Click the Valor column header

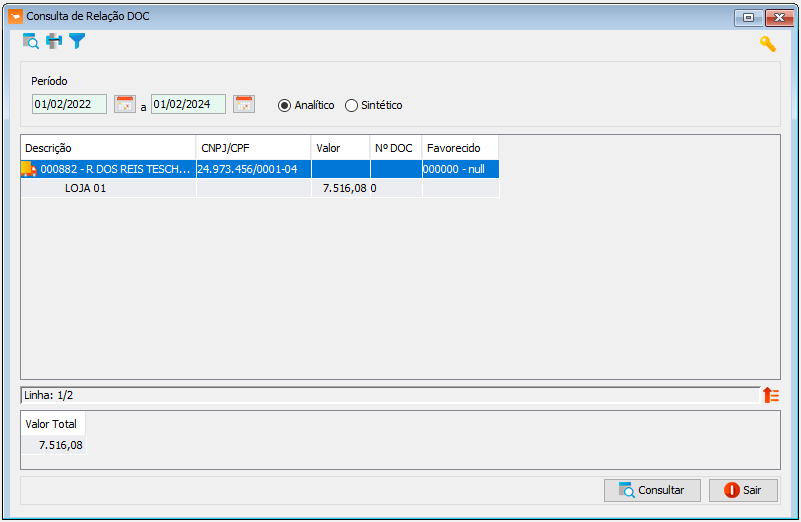coord(341,148)
